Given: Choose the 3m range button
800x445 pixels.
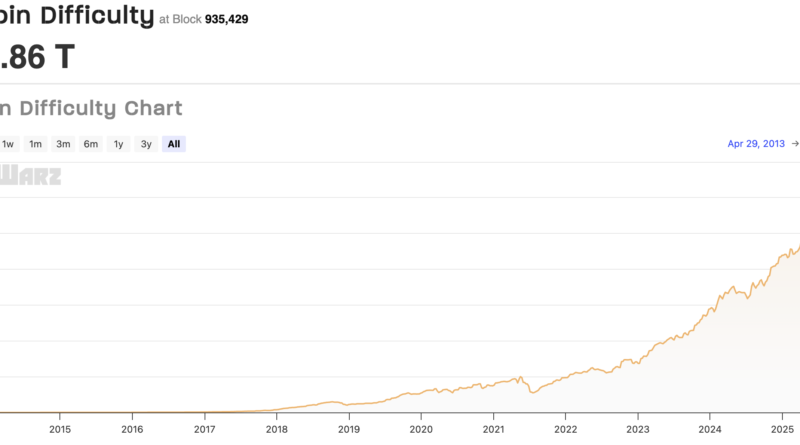Looking at the screenshot, I should (x=63, y=144).
